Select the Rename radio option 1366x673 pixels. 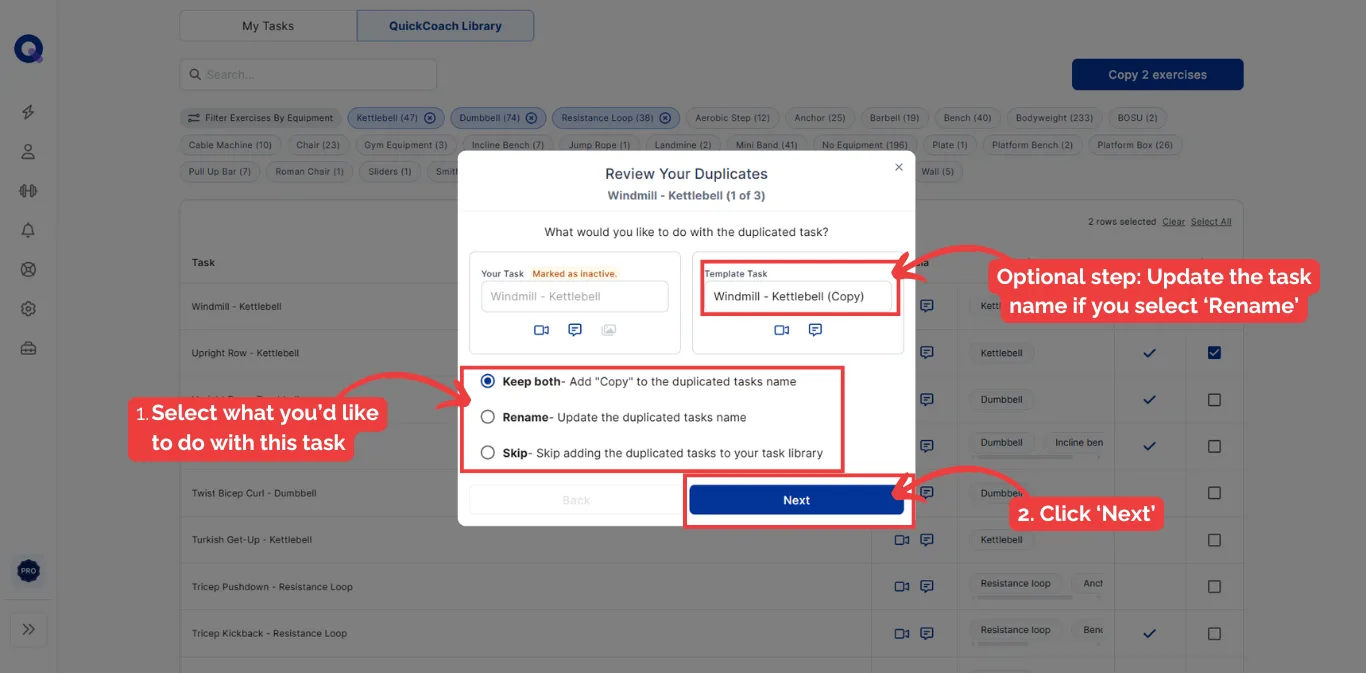point(488,417)
